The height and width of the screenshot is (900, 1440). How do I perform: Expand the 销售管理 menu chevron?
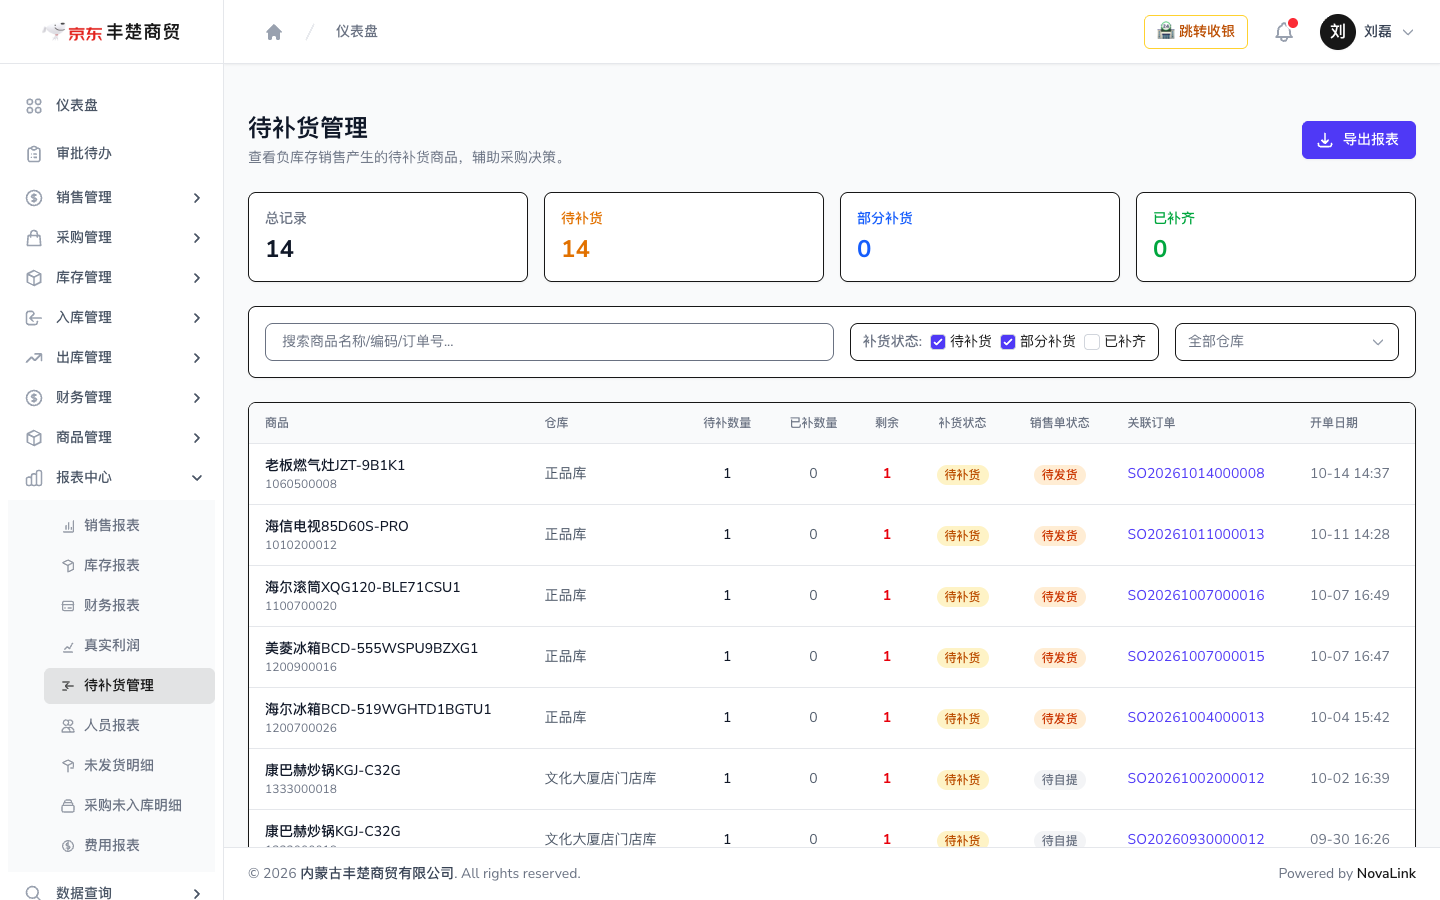[197, 198]
